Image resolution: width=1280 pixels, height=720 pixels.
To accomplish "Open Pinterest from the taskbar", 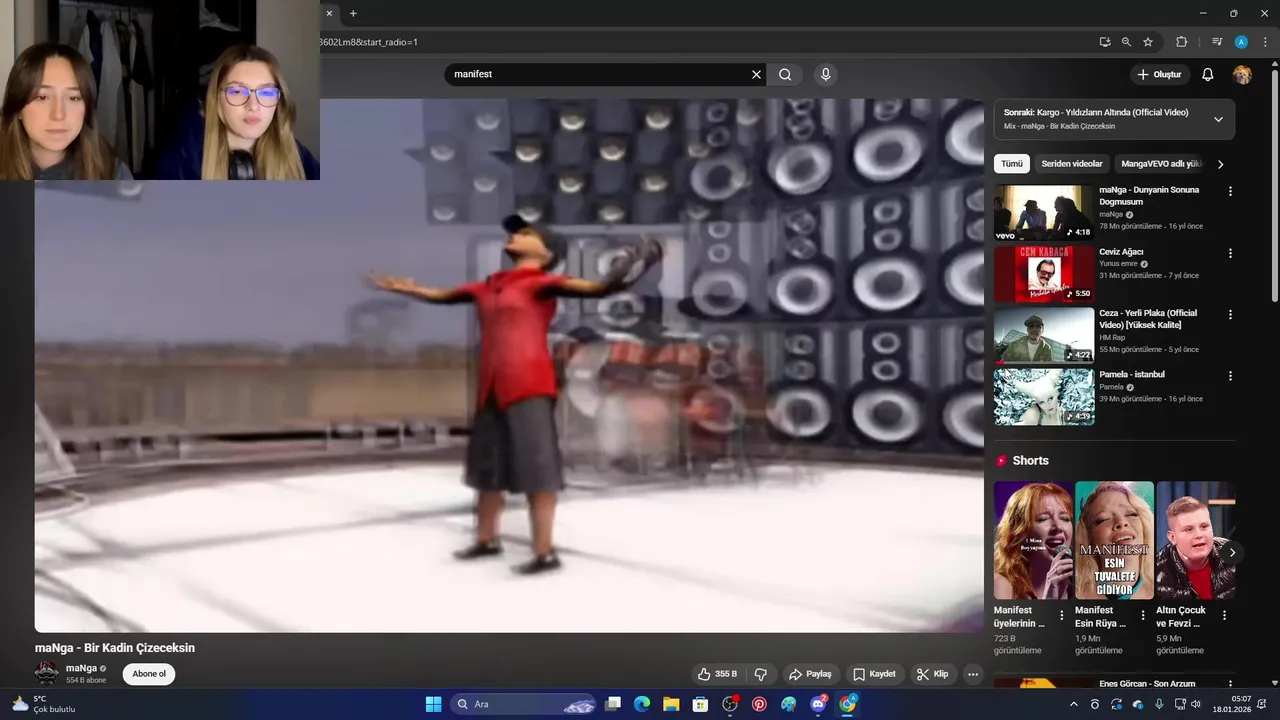I will click(760, 704).
